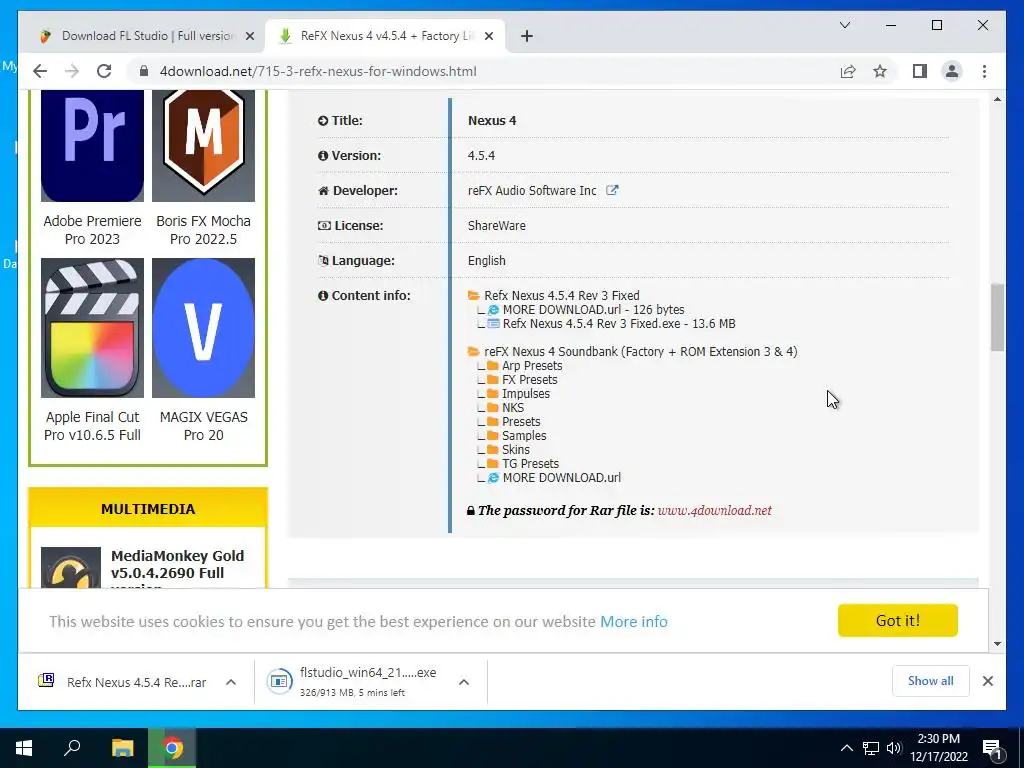Go back to the previous page

point(40,71)
